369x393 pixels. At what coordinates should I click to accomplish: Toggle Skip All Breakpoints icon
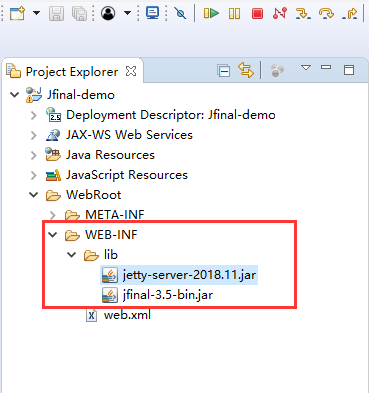[x=180, y=13]
